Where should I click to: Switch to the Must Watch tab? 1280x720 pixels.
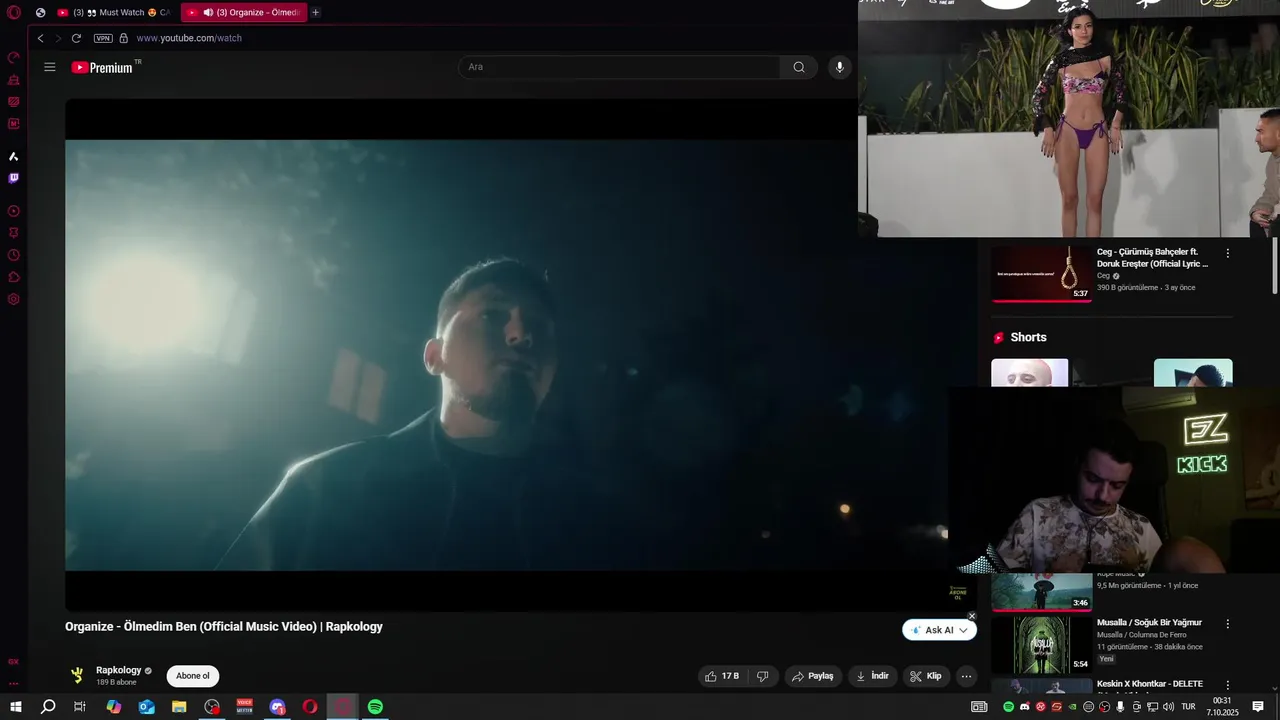coord(114,13)
